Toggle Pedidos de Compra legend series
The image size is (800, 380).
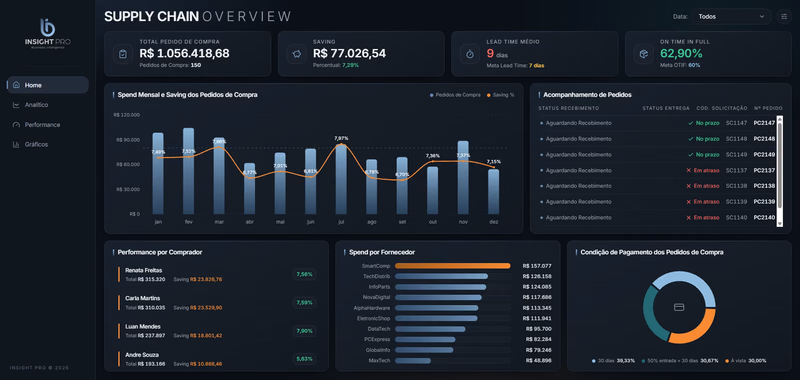pyautogui.click(x=455, y=95)
